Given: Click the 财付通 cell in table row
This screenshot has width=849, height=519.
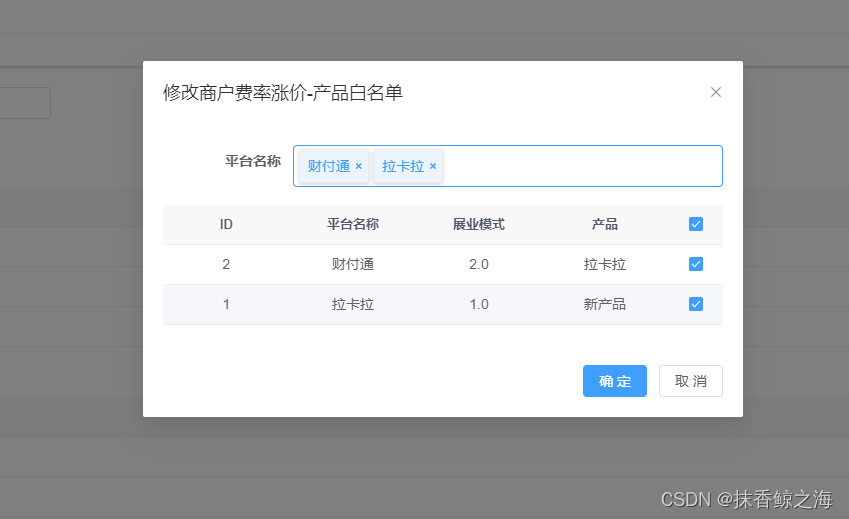Looking at the screenshot, I should [x=352, y=264].
